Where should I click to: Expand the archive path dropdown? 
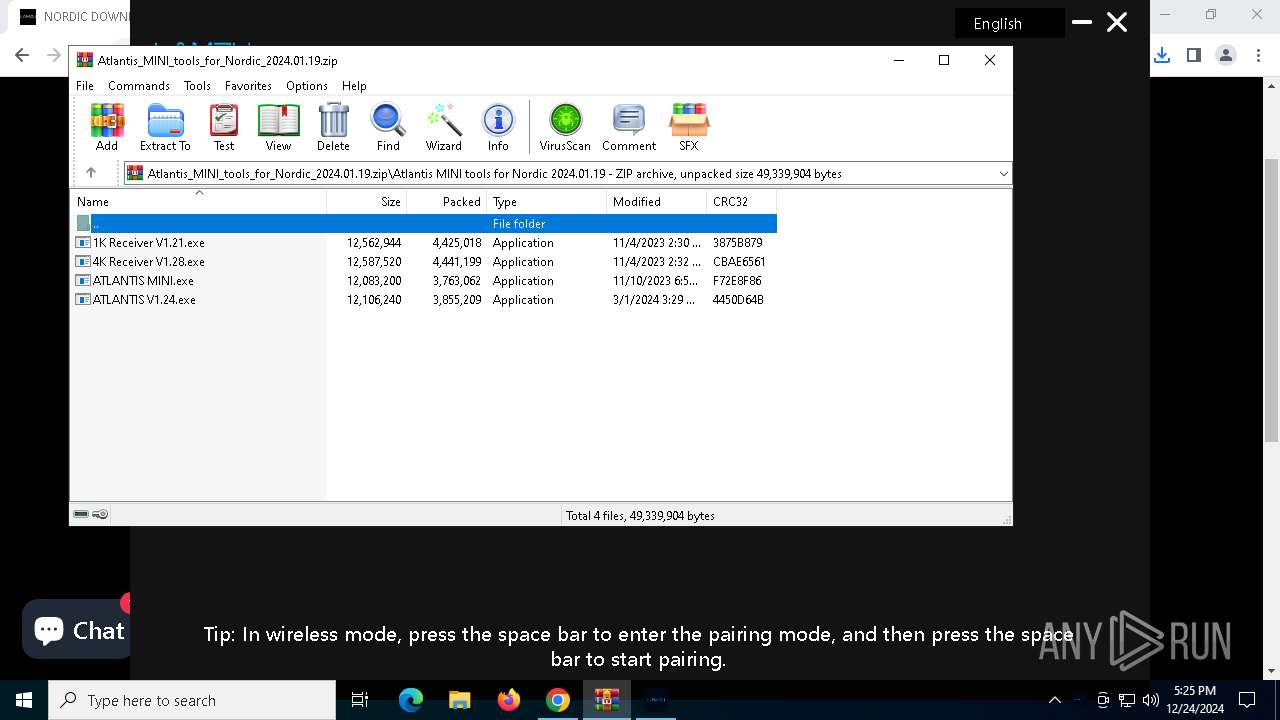coord(1003,174)
